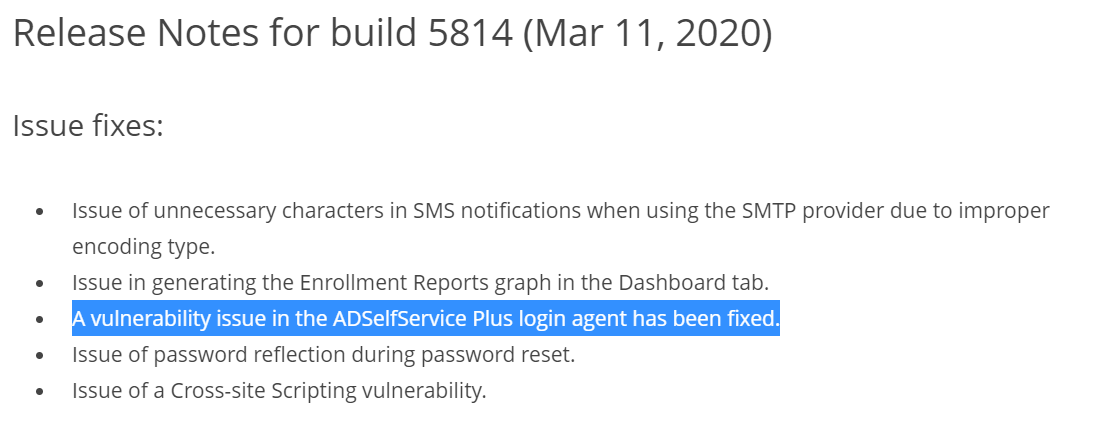
Task: Click the line about unnecessary characters in SMS
Action: pos(560,211)
